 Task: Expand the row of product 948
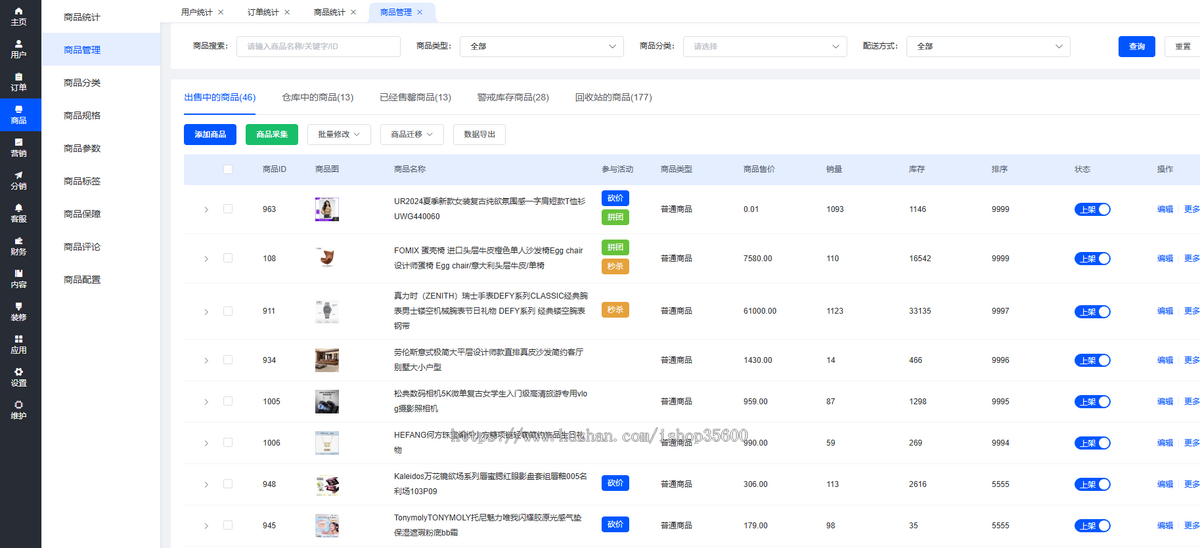206,484
